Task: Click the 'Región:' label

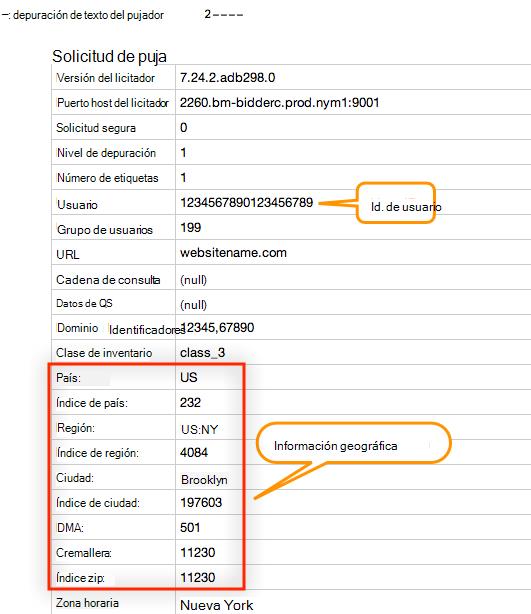Action: [76, 428]
